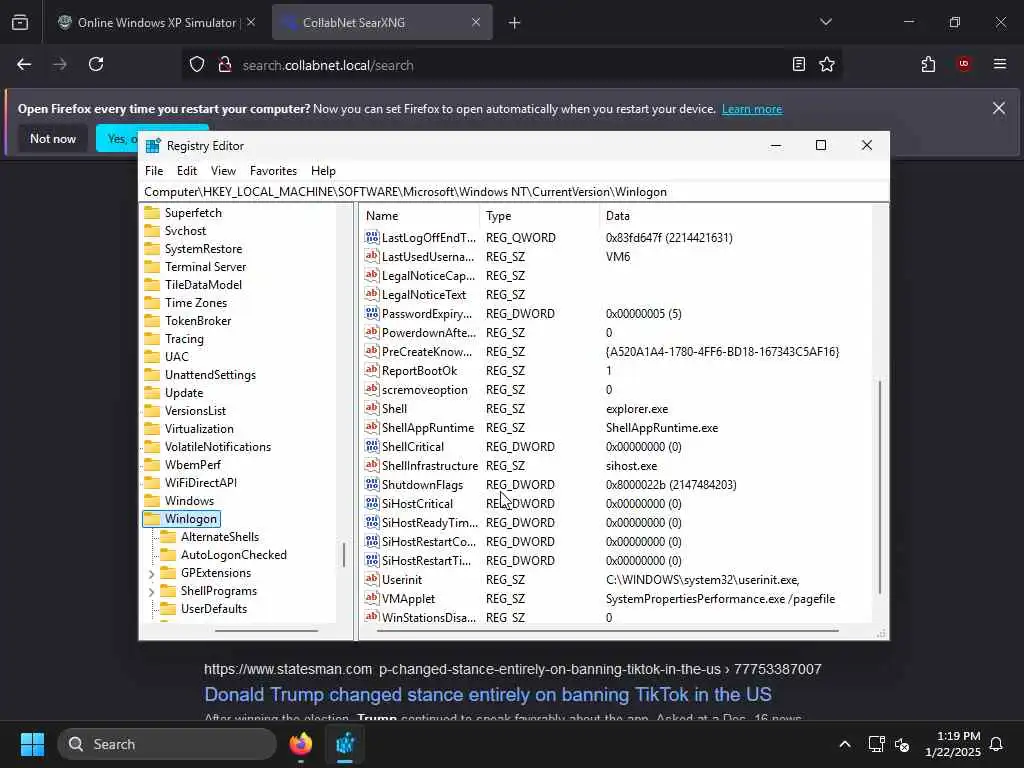Click the Superfetch folder icon
Image resolution: width=1024 pixels, height=768 pixels.
(x=152, y=213)
